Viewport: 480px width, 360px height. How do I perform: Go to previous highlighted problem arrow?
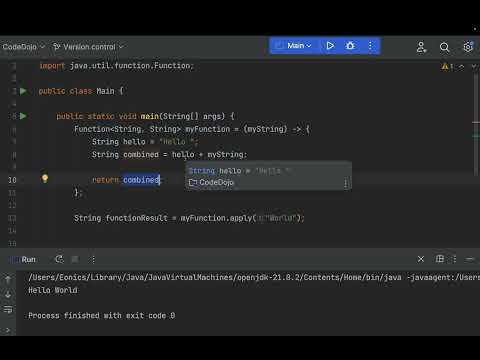[x=461, y=66]
